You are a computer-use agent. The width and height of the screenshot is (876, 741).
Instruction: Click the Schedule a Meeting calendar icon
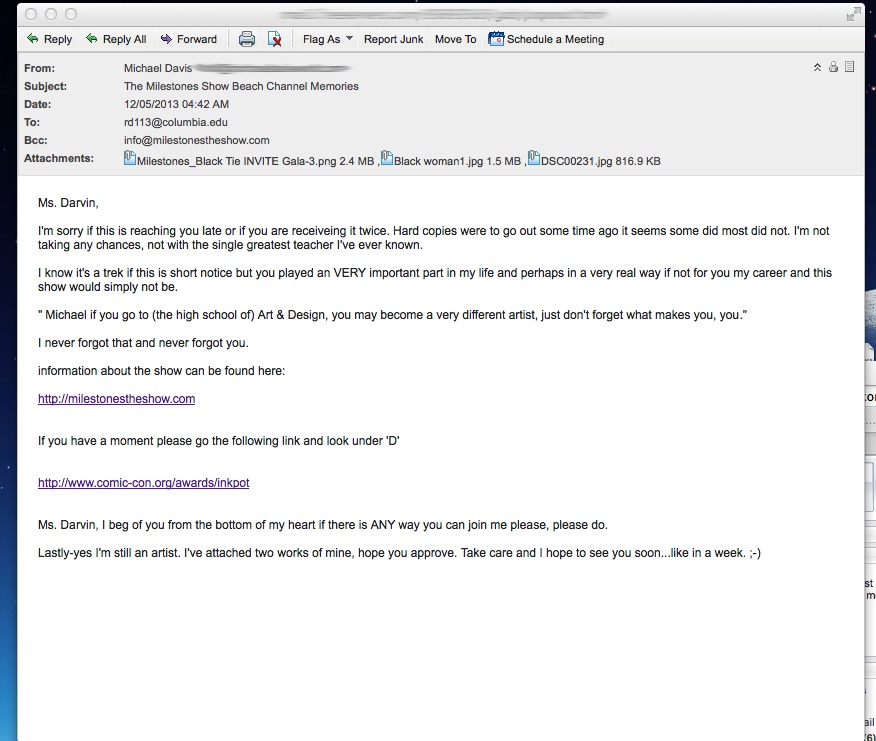pos(496,39)
